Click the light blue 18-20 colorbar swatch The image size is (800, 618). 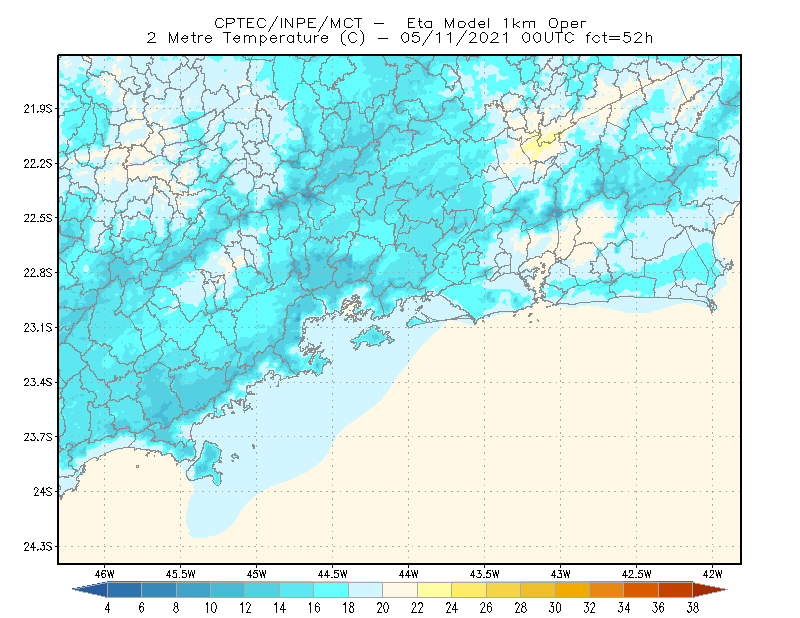pos(365,590)
